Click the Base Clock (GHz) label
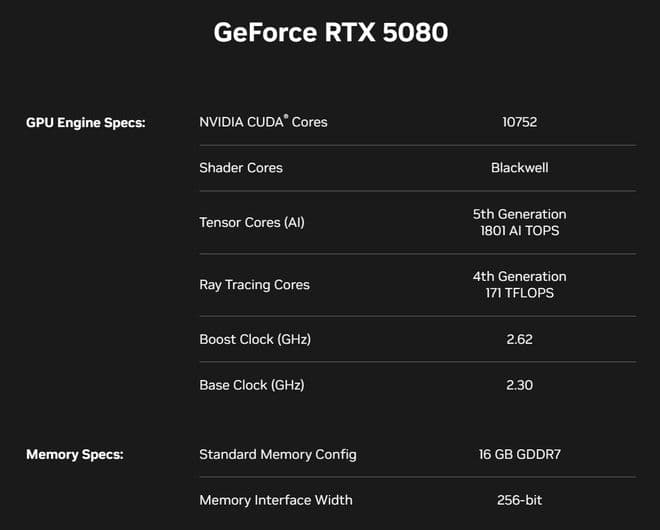660x530 pixels. click(251, 385)
